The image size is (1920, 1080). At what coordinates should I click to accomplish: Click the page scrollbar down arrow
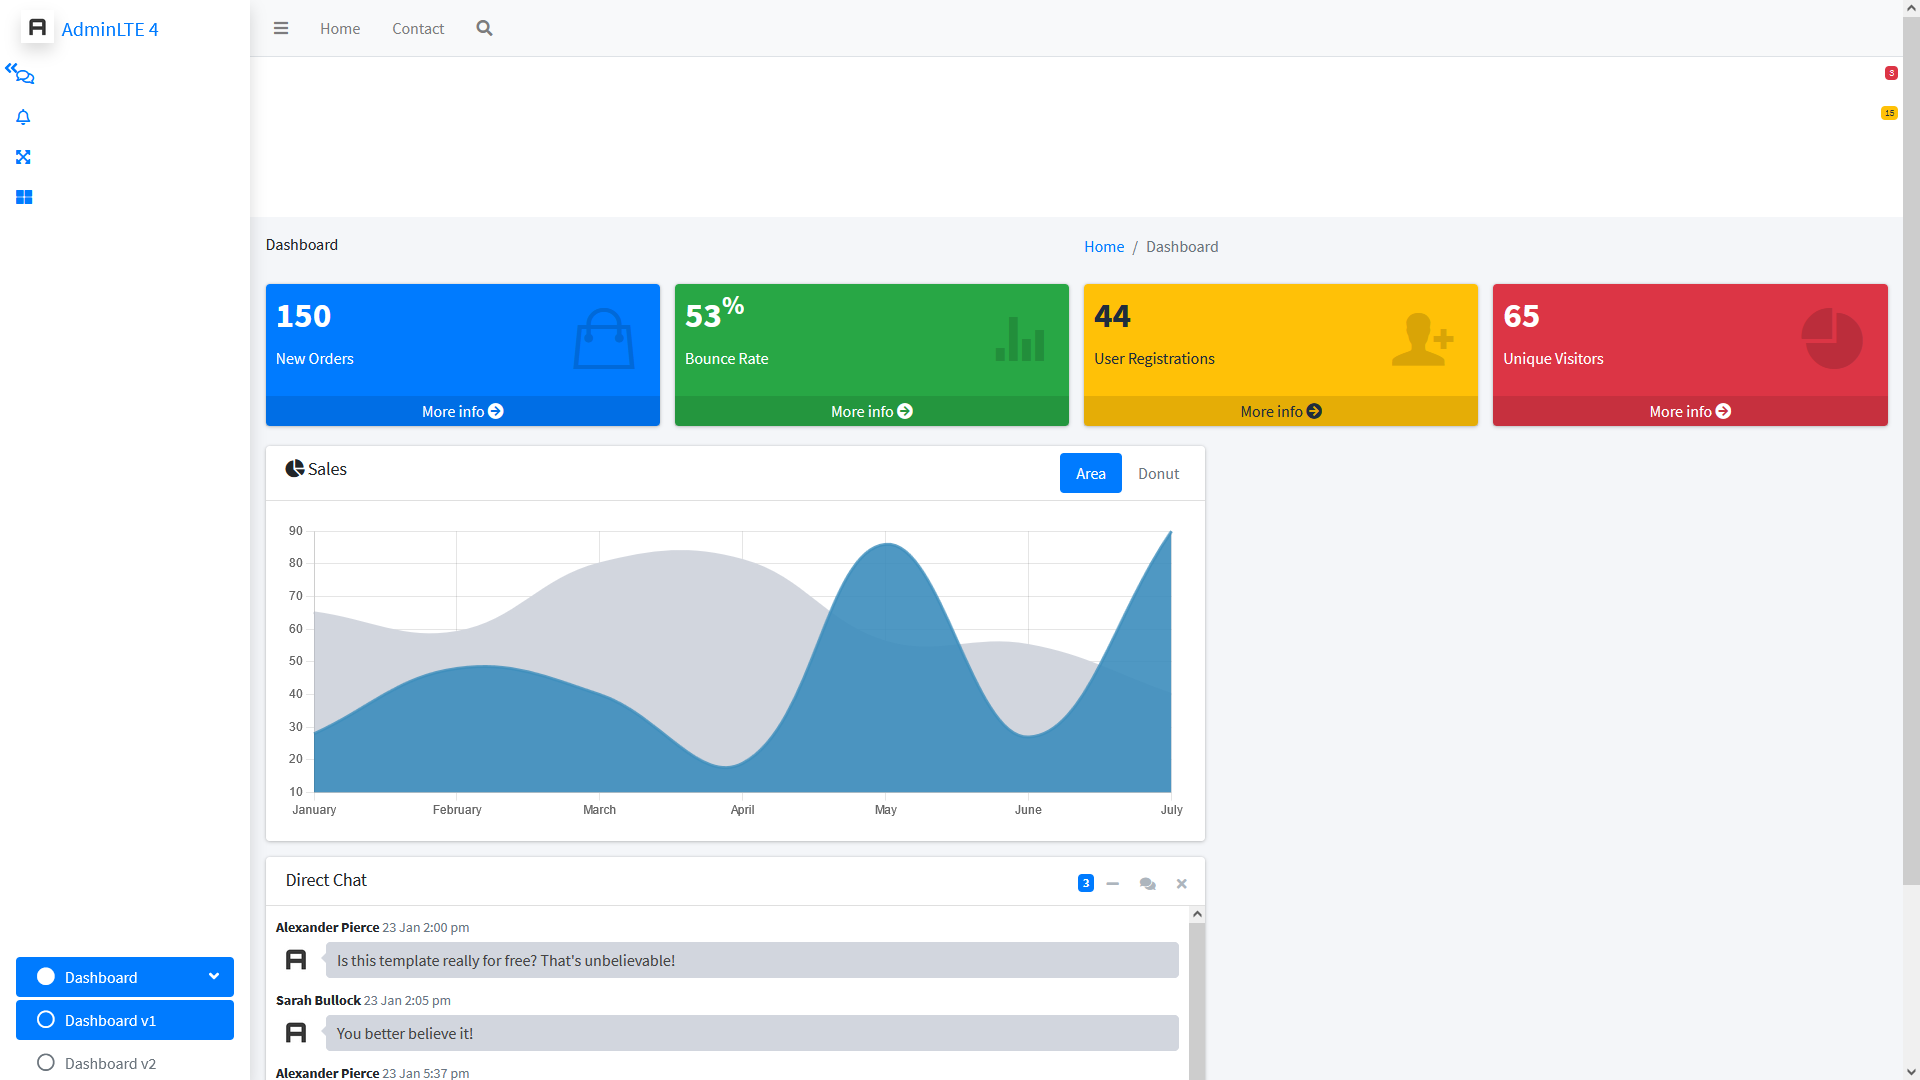(x=1911, y=1072)
